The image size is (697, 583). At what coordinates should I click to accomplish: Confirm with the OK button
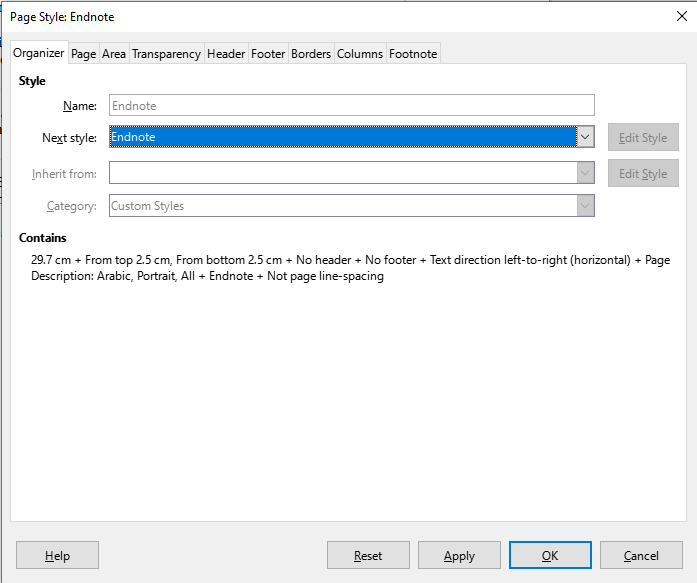coord(550,555)
